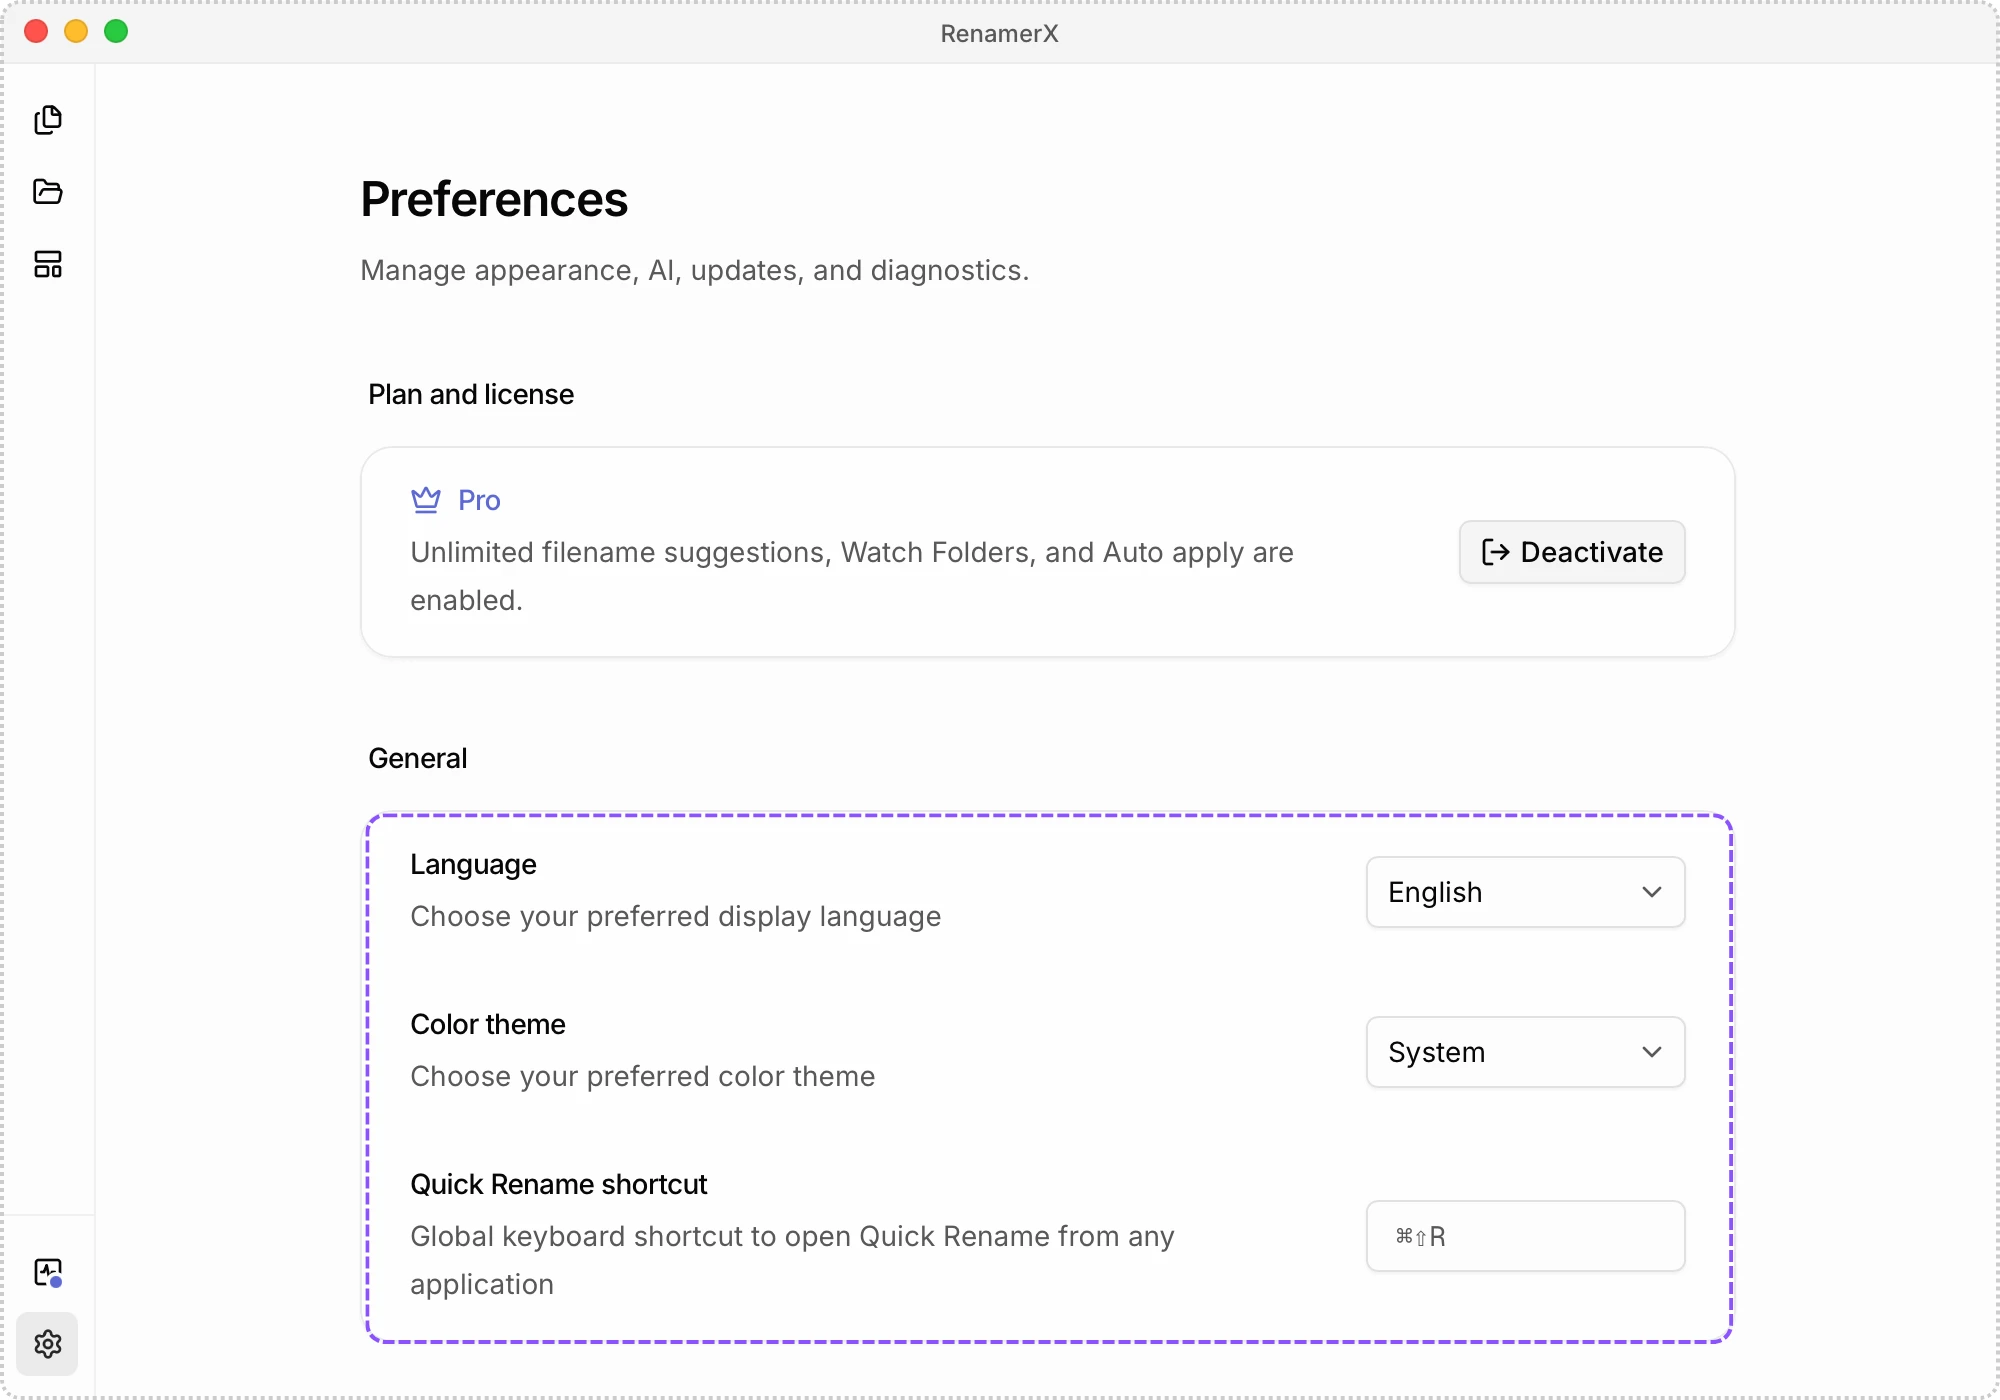Click the Plan and license heading
Screen dimensions: 2000x1400
click(471, 394)
